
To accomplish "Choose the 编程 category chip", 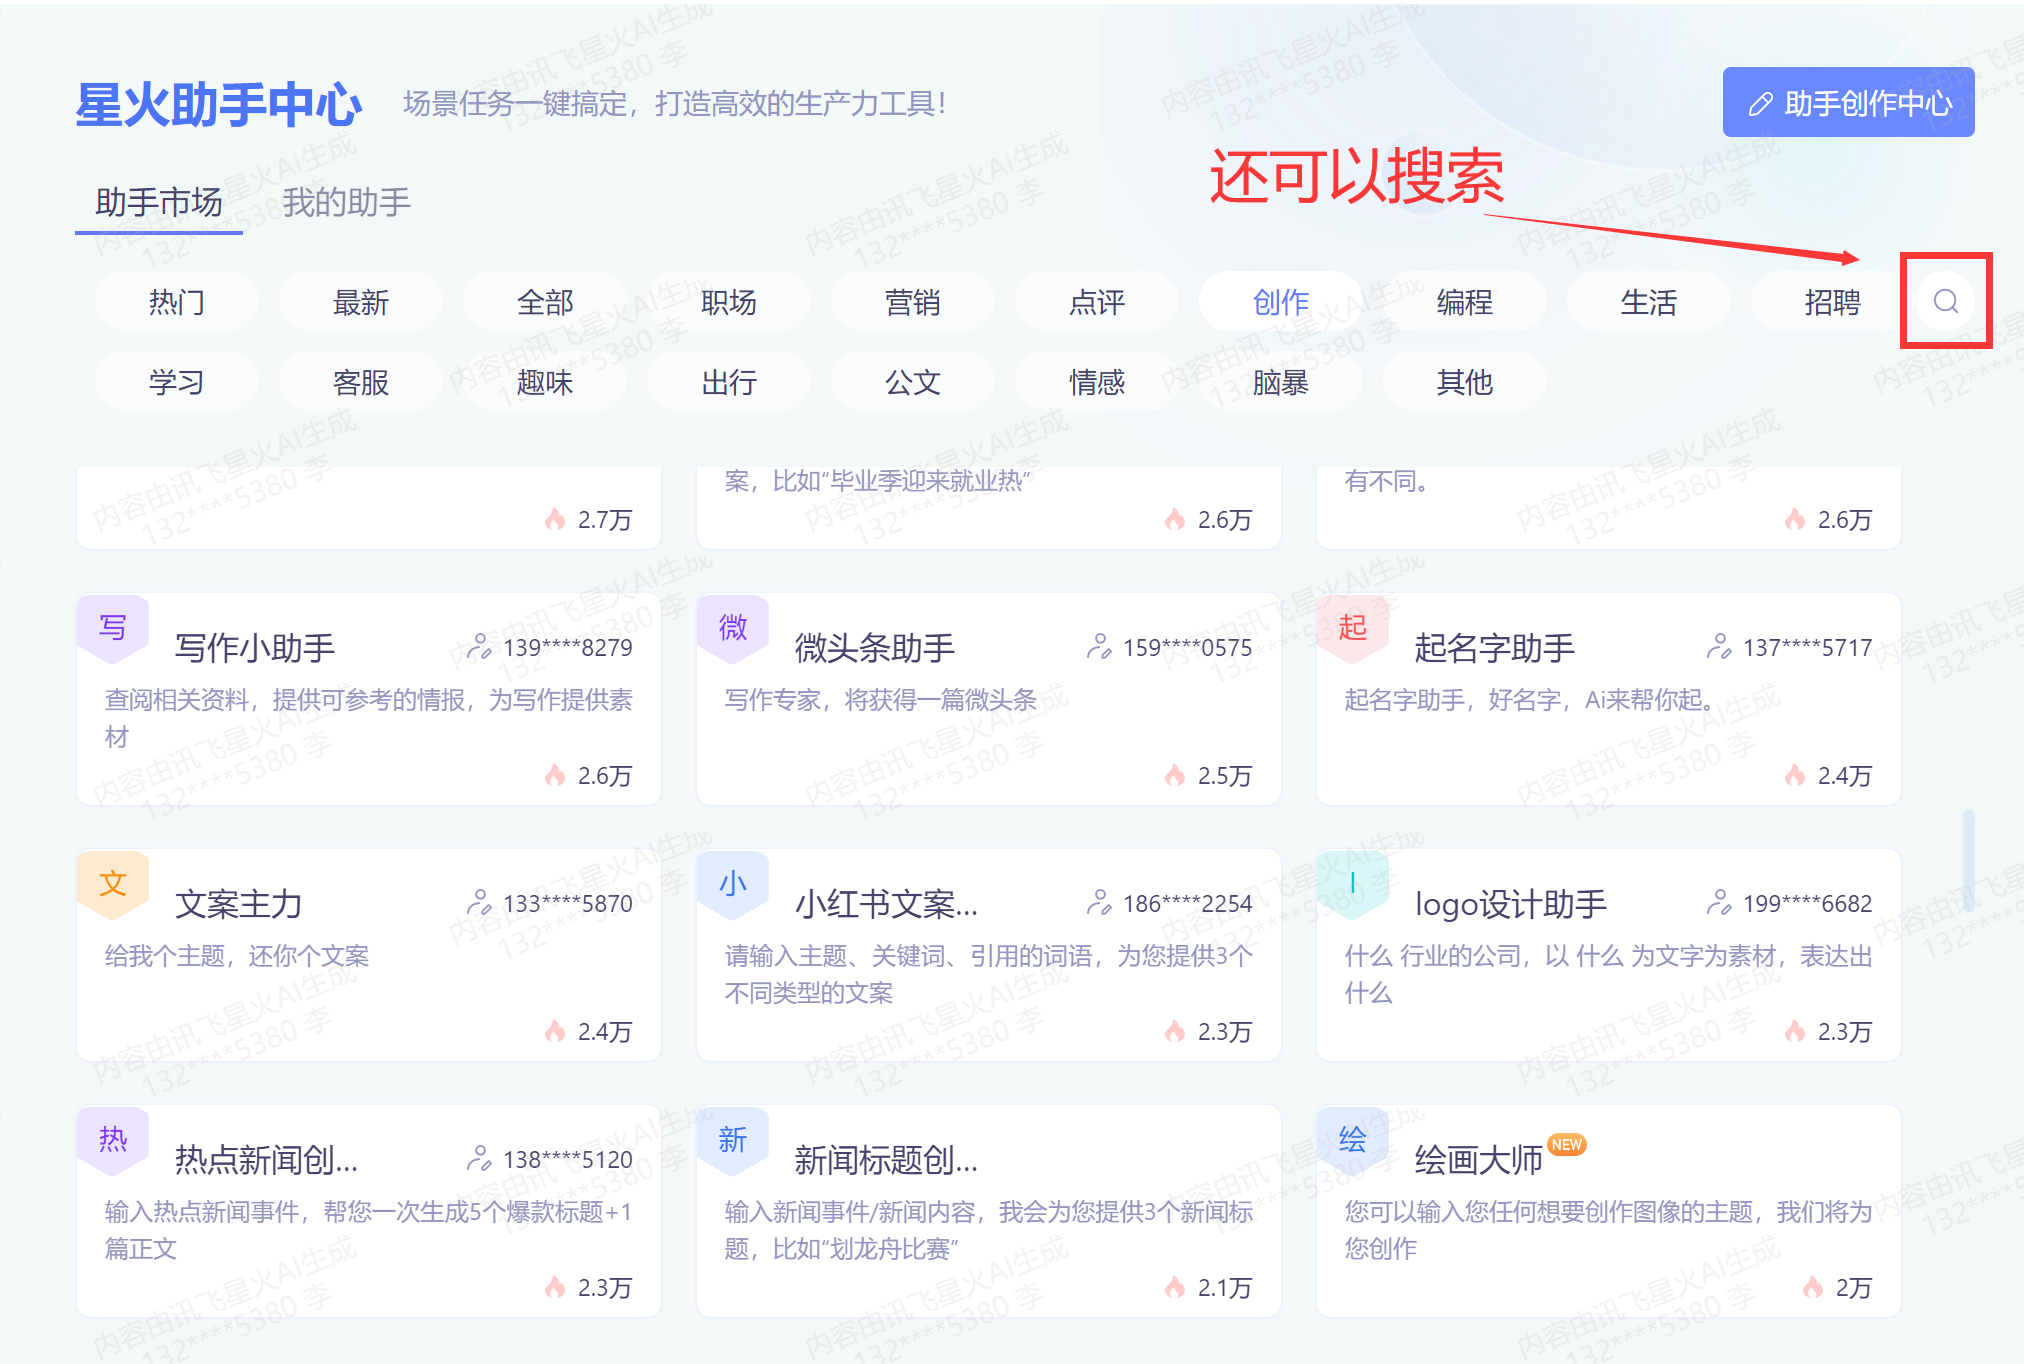I will point(1465,302).
